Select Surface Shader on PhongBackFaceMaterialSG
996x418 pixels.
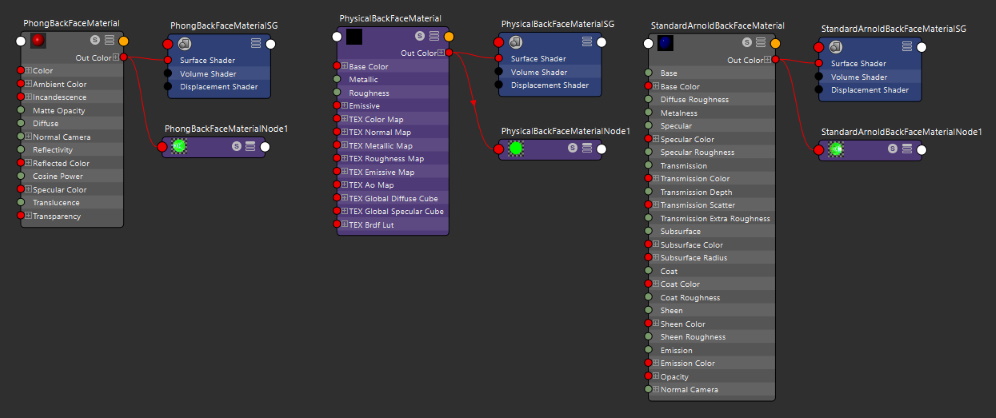click(x=219, y=60)
